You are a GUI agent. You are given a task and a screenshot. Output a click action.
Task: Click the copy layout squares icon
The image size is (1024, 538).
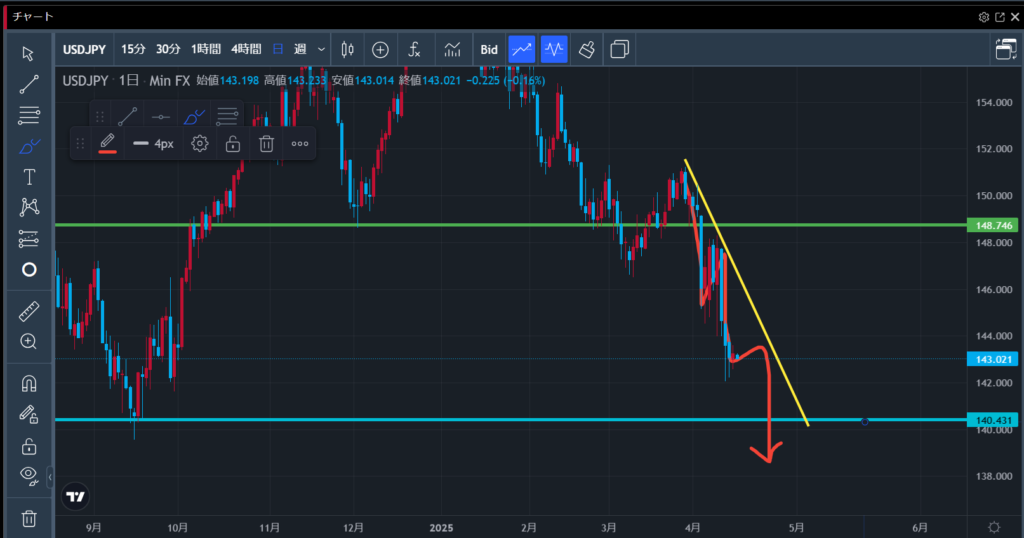pyautogui.click(x=619, y=50)
